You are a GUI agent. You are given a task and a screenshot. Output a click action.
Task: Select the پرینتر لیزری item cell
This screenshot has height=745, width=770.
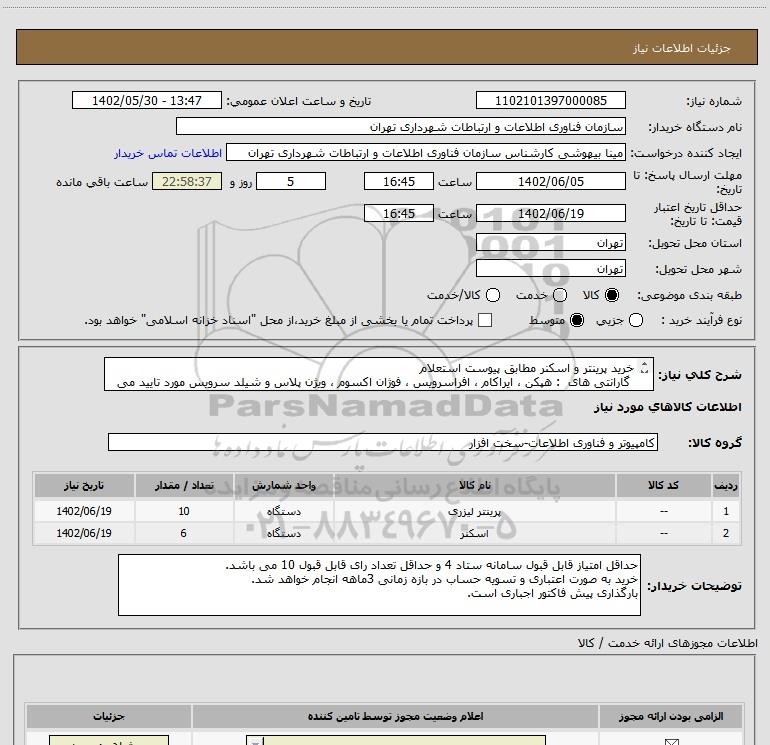[474, 511]
